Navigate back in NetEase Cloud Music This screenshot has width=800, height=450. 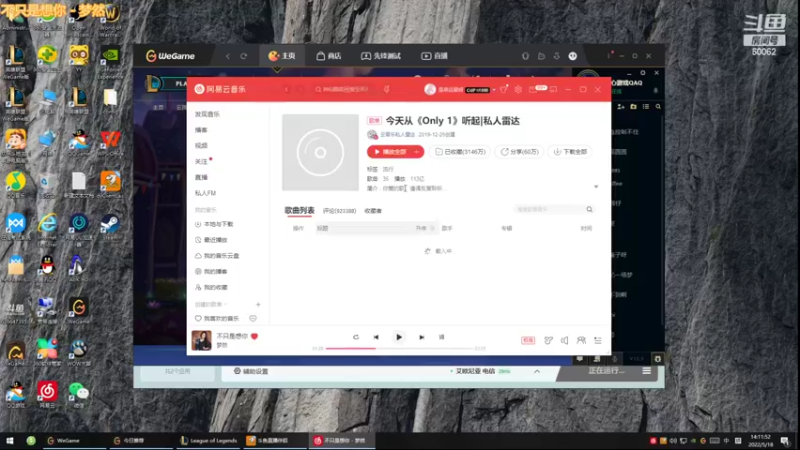(x=287, y=89)
